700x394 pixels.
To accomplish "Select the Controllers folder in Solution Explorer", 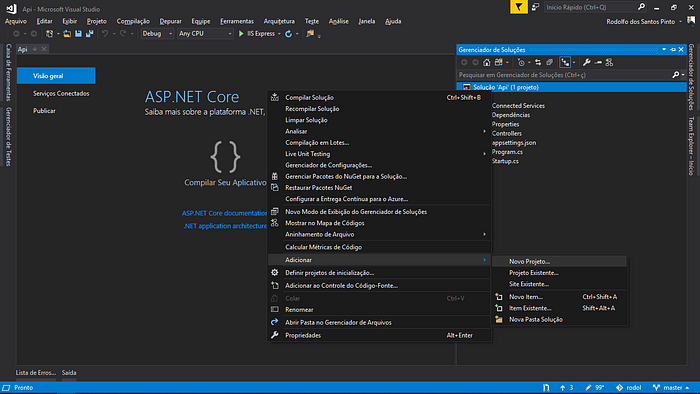I will (x=507, y=133).
